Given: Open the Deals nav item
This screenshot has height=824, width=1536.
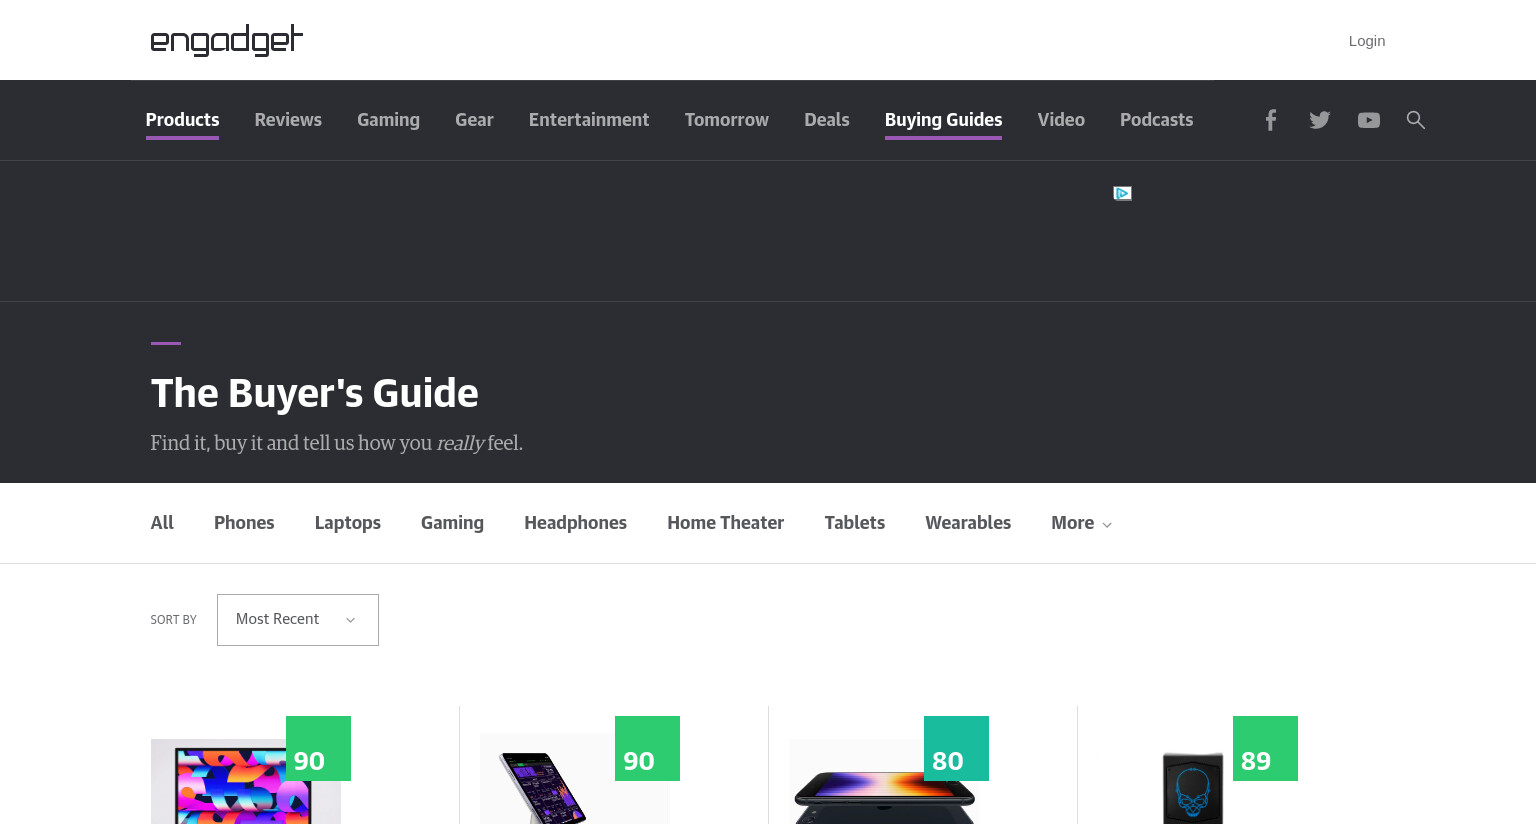Looking at the screenshot, I should [827, 120].
